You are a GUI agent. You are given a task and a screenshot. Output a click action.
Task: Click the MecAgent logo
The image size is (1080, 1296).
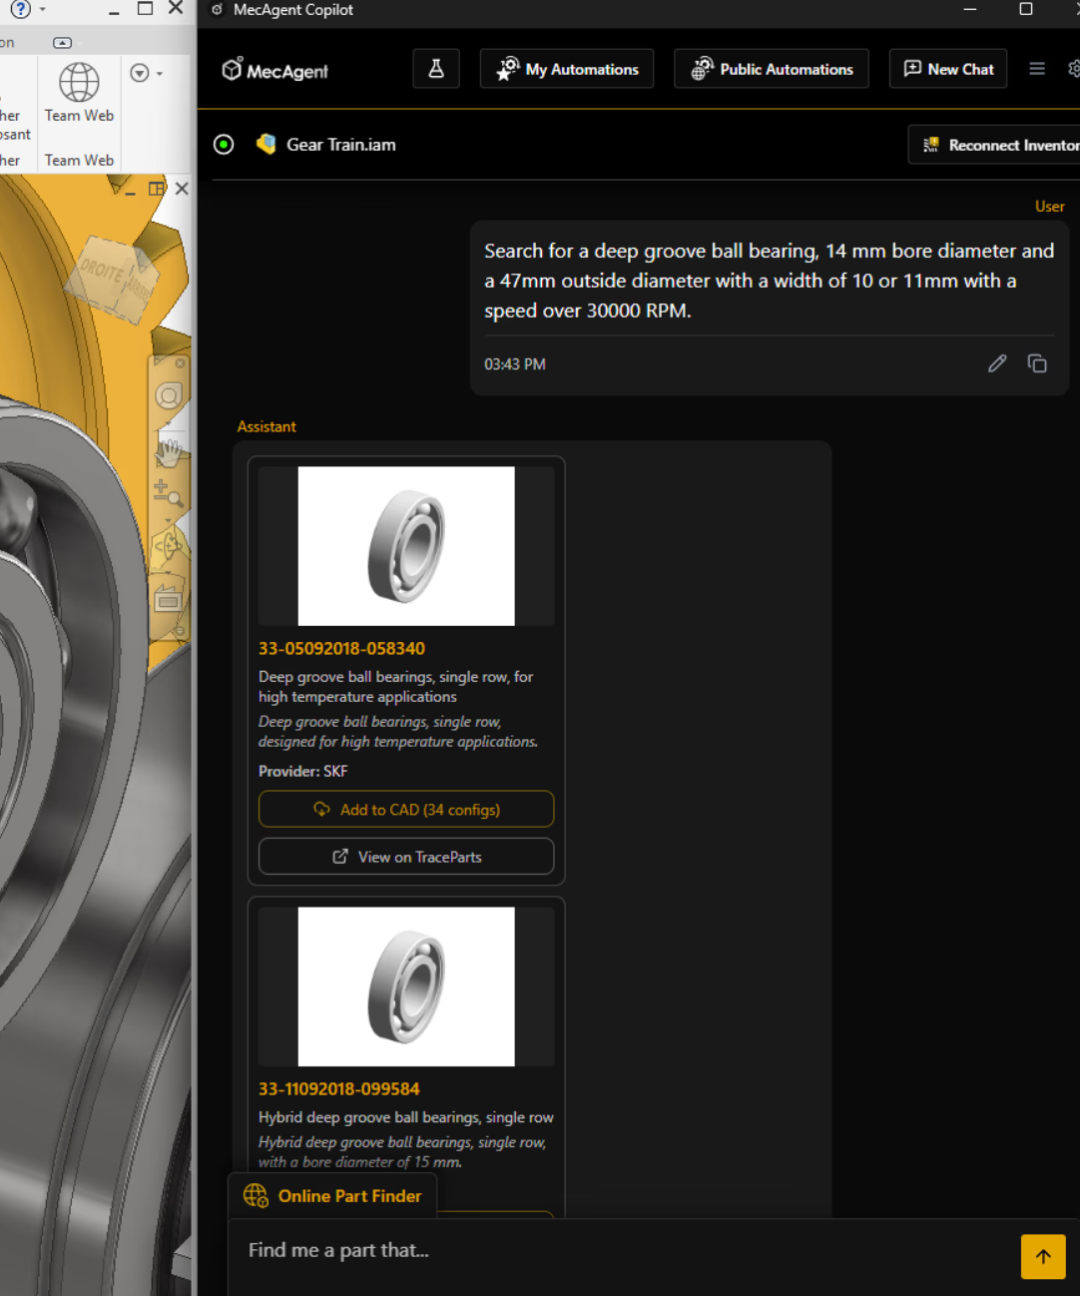275,70
